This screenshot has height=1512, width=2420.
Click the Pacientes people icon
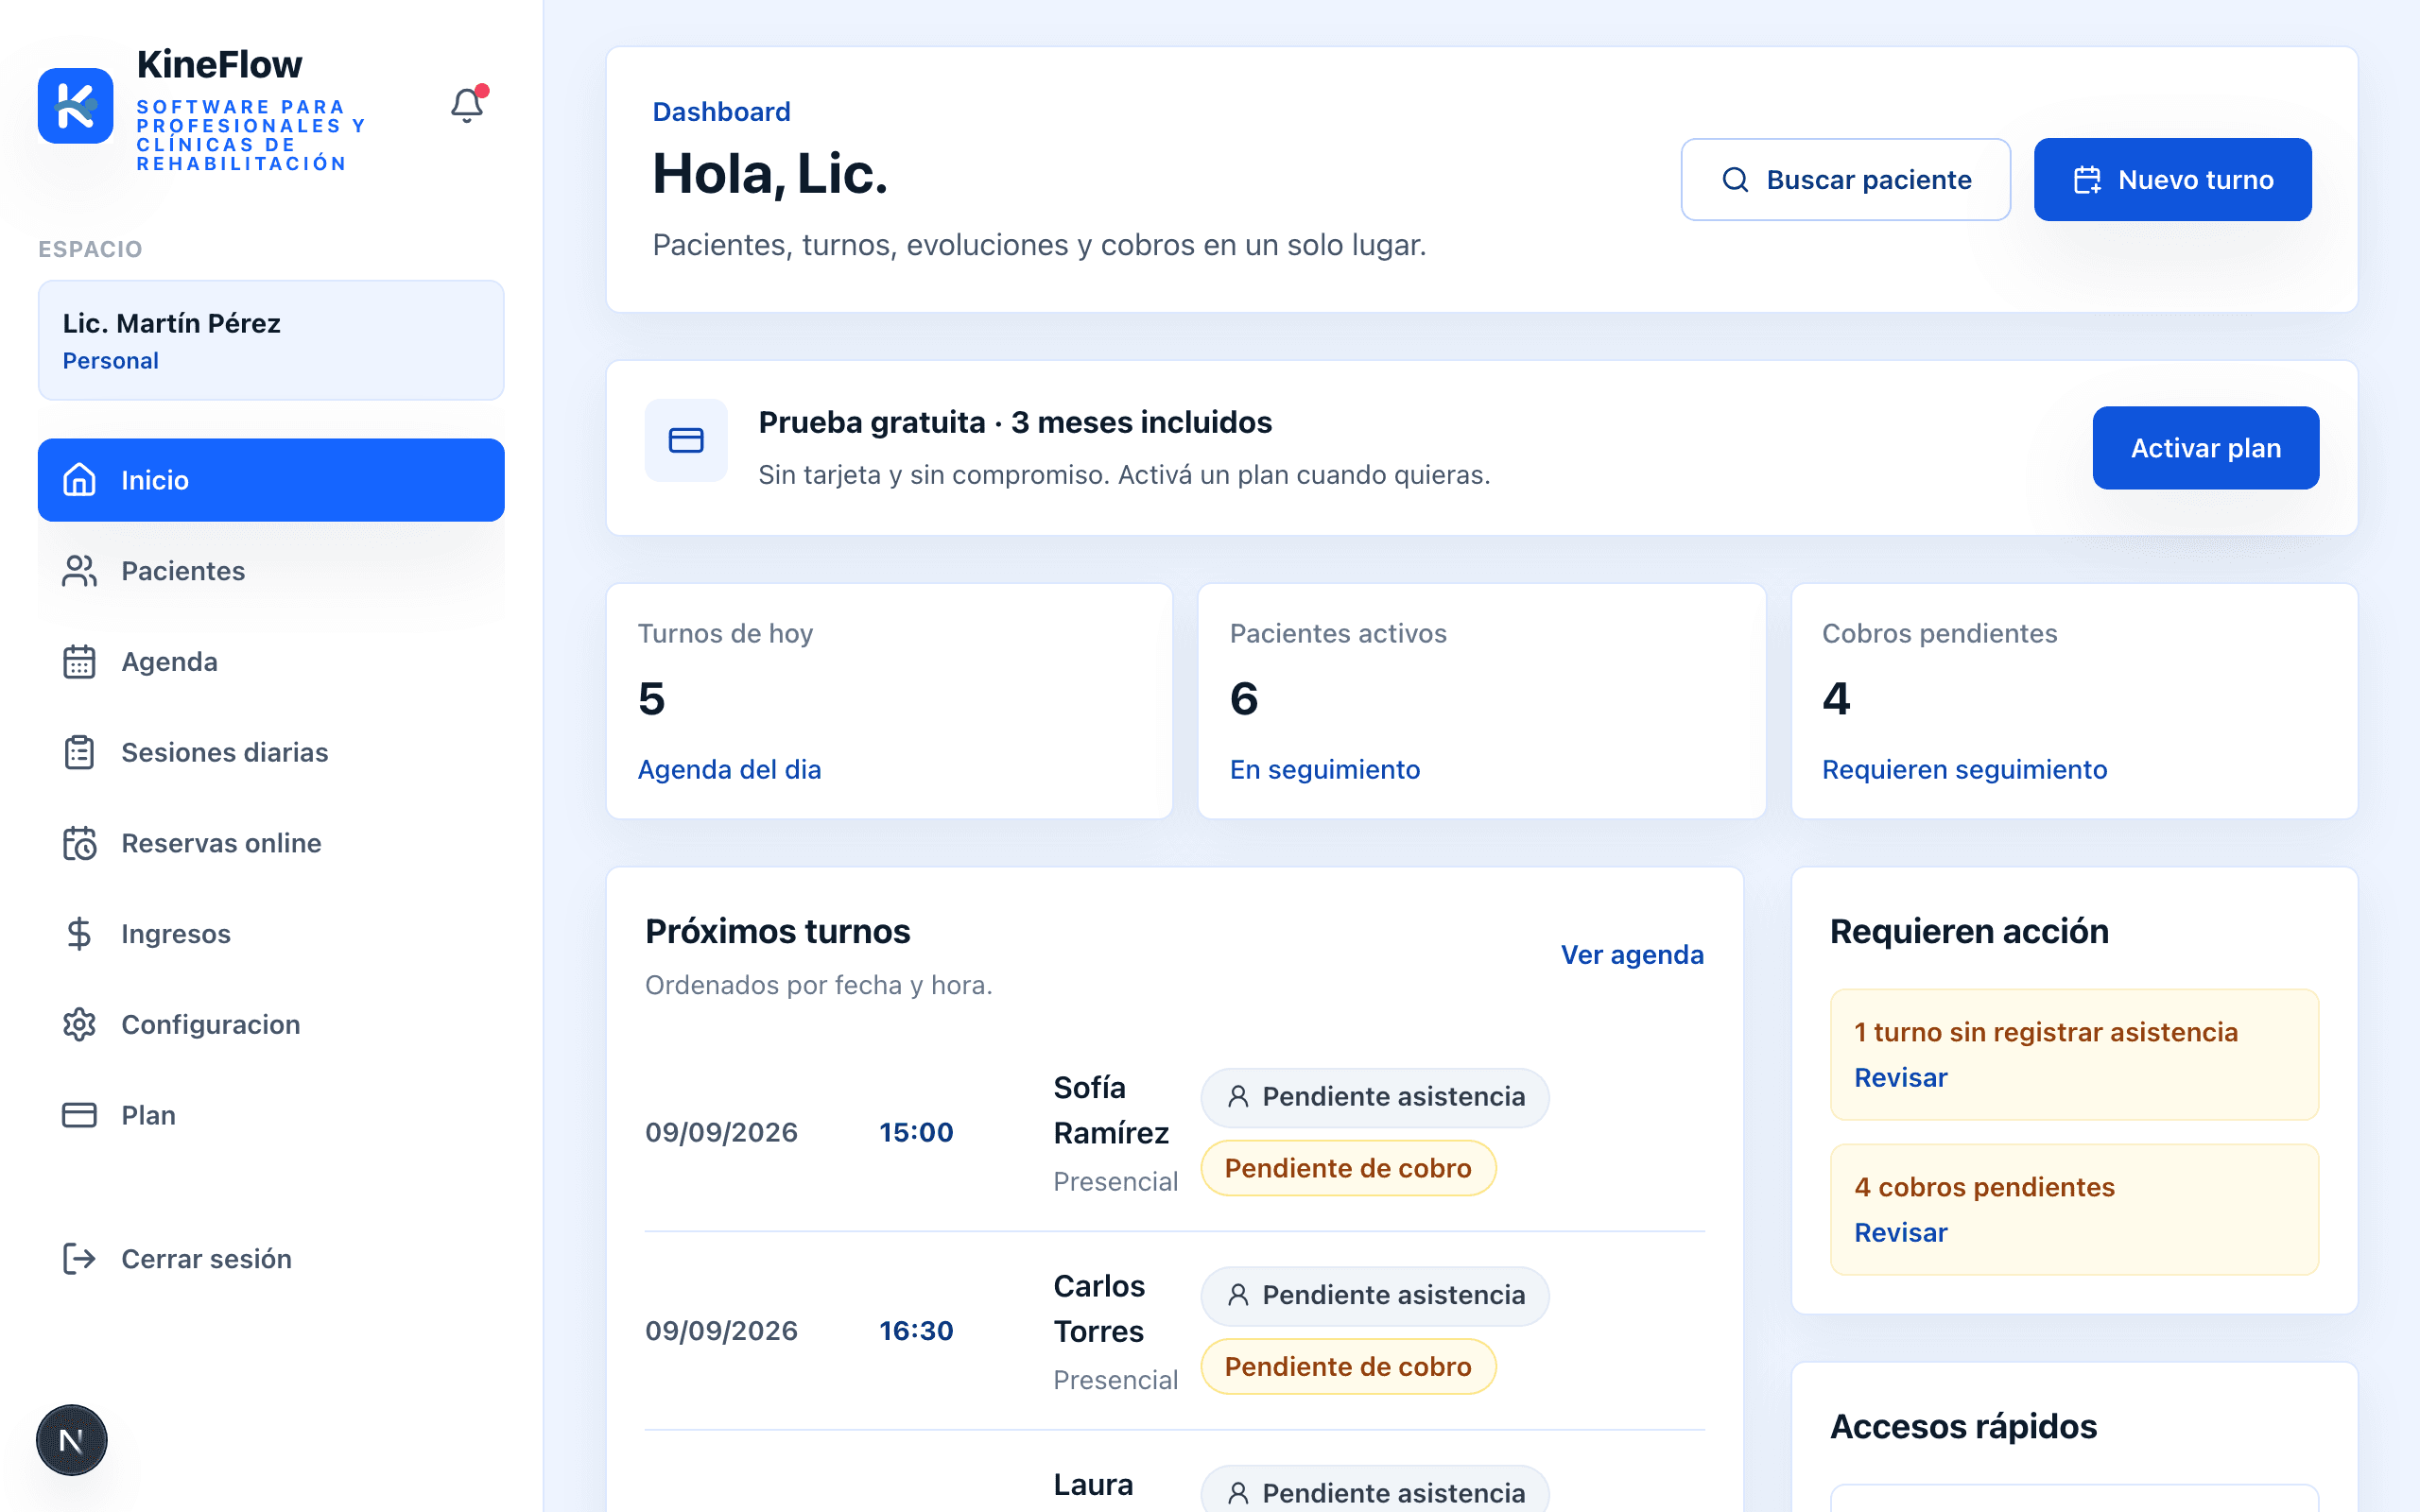(79, 571)
